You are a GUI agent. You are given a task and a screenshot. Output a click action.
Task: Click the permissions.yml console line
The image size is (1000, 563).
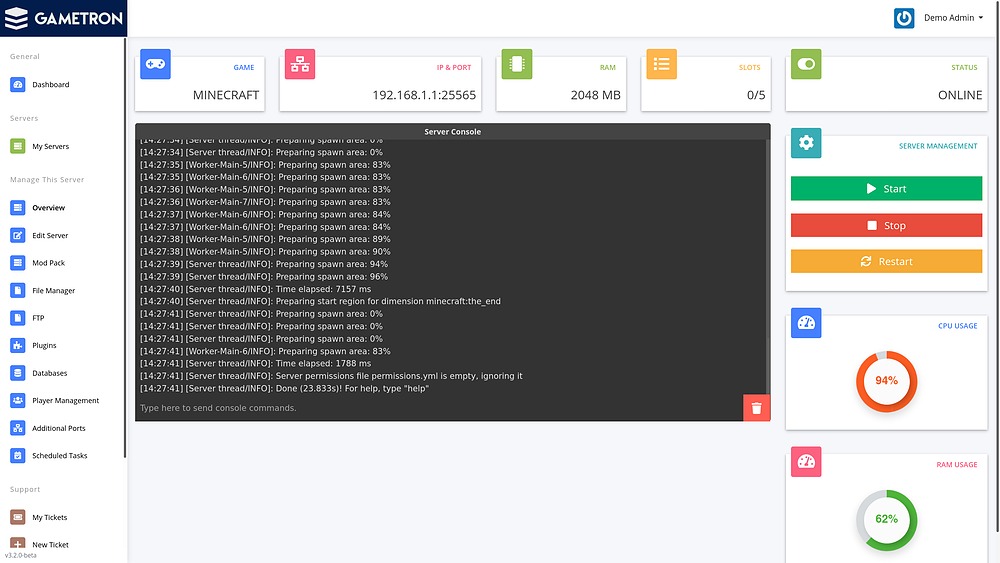331,376
